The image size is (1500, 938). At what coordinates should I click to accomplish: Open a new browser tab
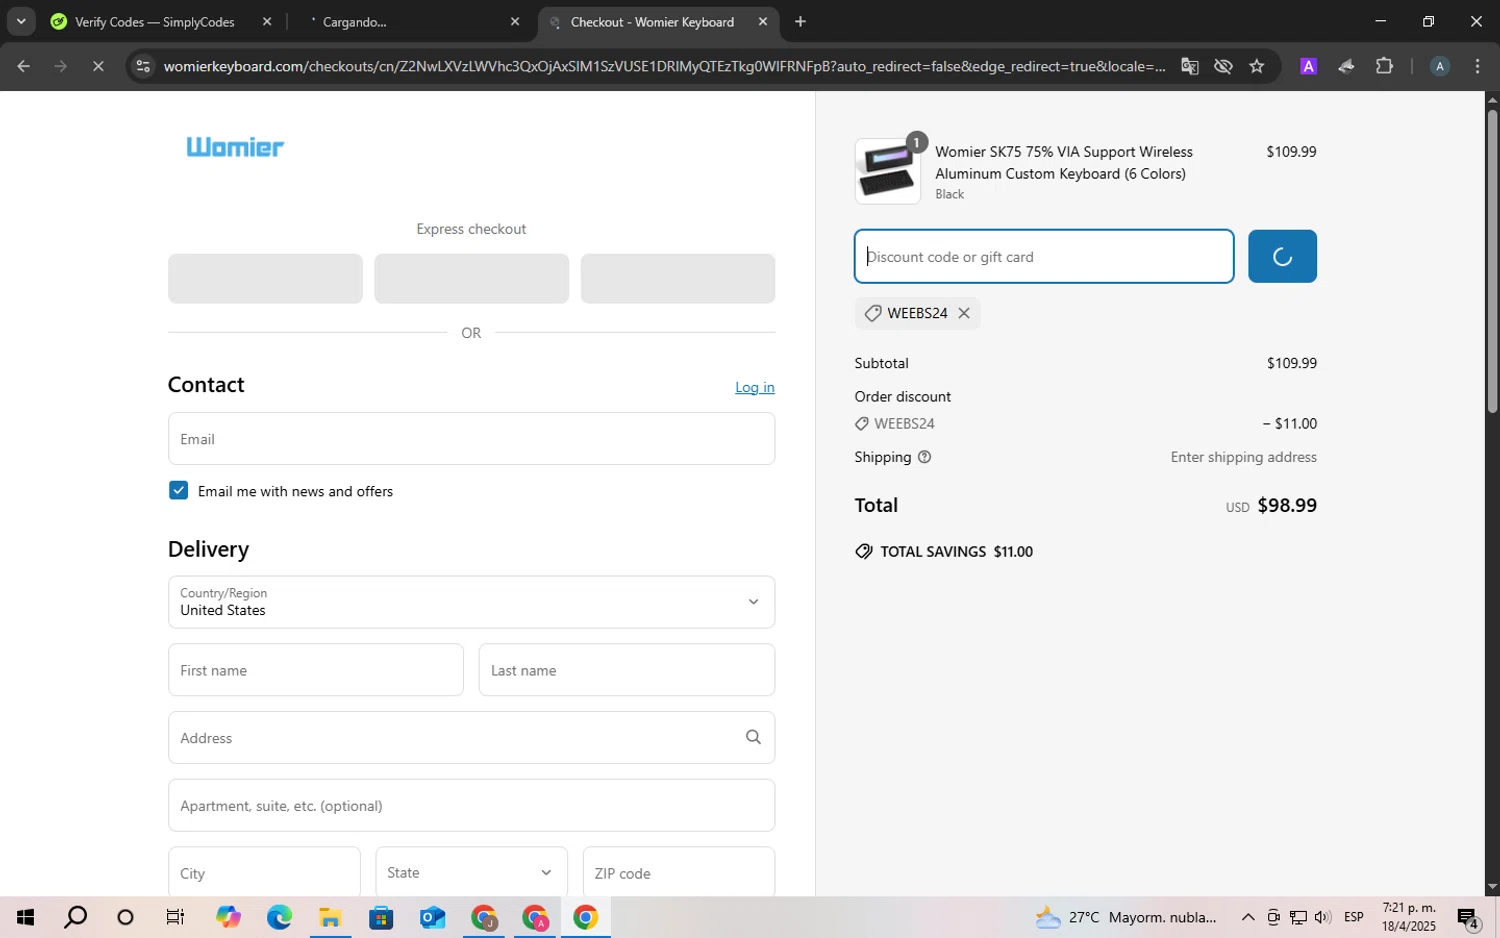(800, 21)
